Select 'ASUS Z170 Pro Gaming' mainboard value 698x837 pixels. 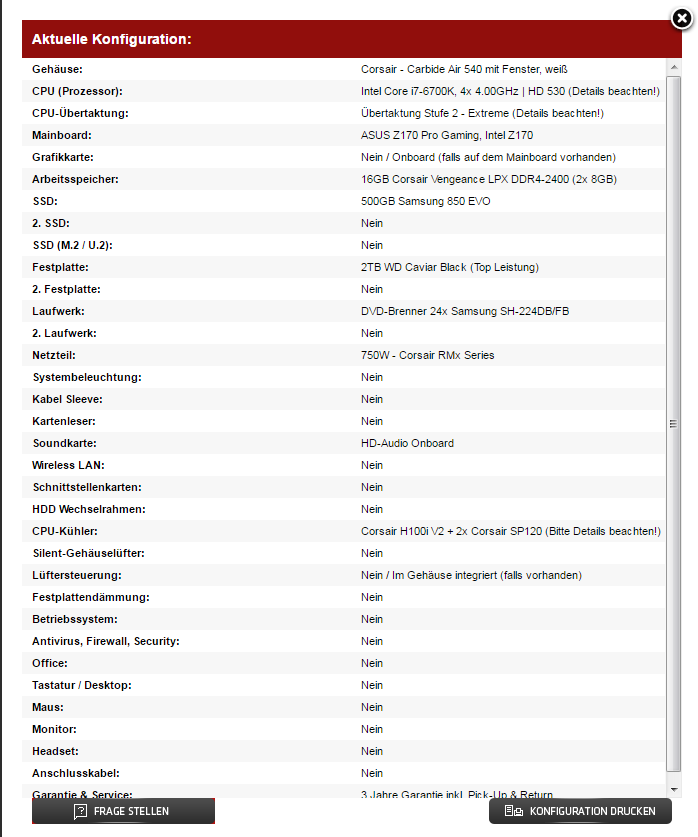click(447, 135)
